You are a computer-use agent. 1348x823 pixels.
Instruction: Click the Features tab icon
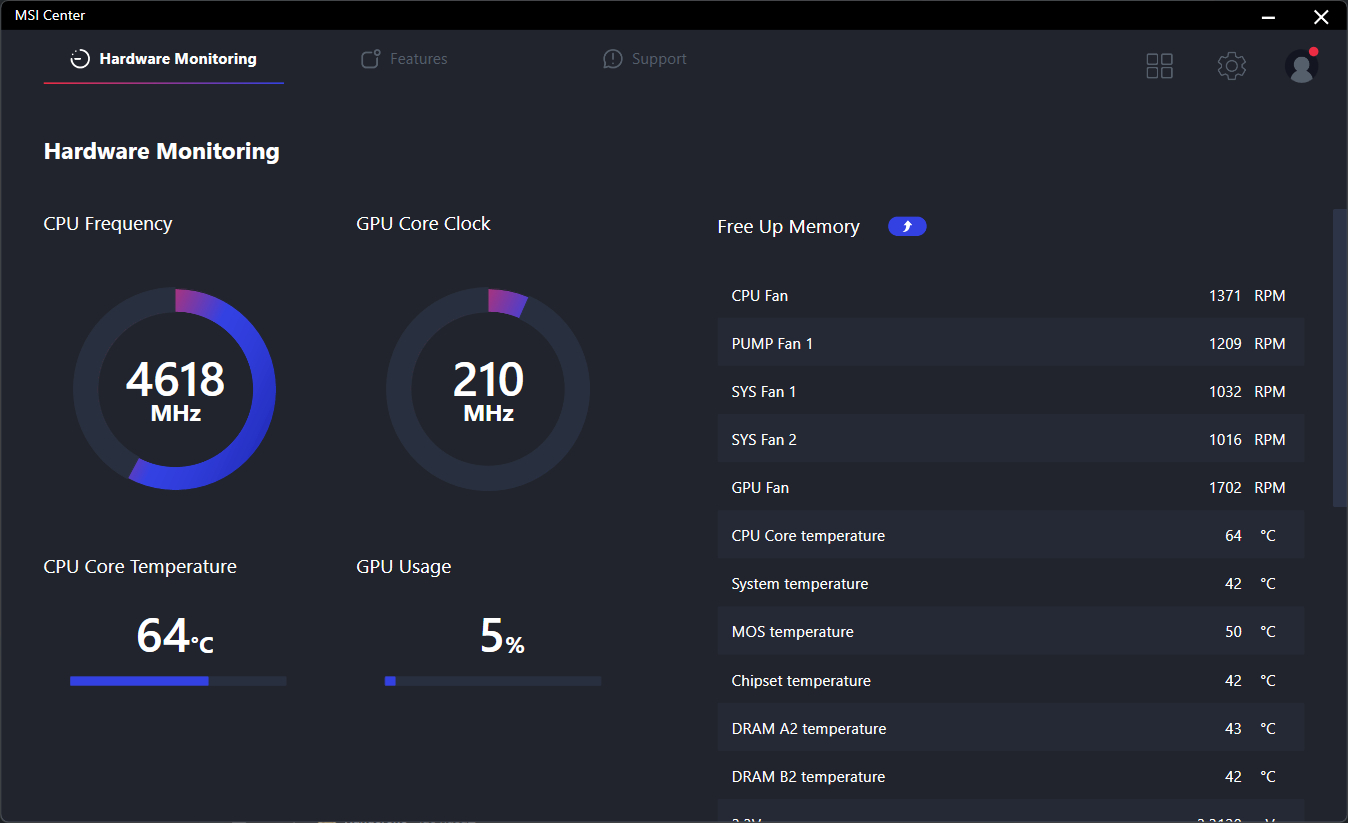370,59
